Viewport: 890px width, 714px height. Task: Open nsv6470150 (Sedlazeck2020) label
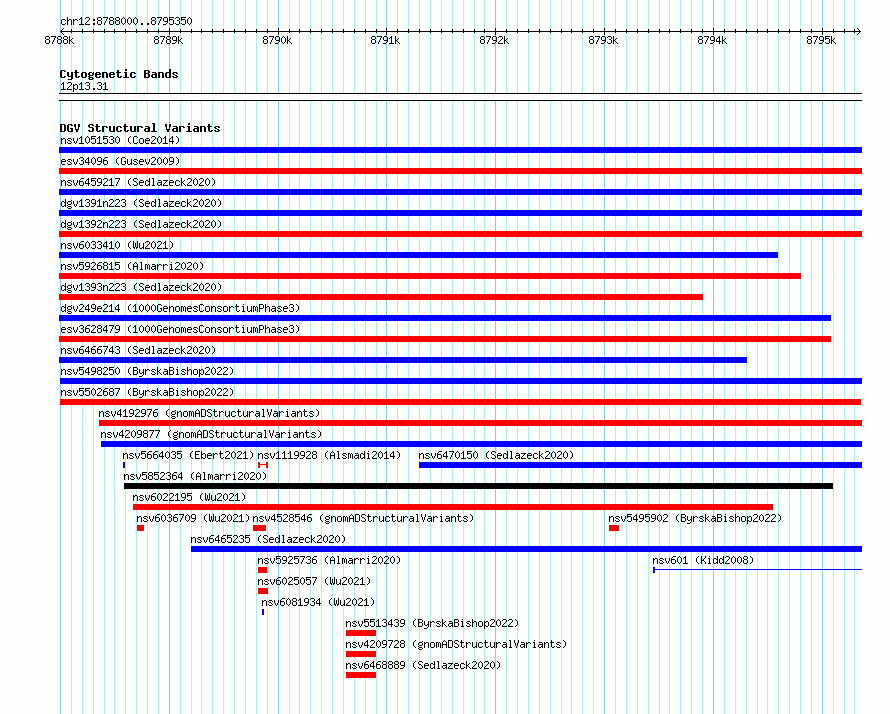496,455
